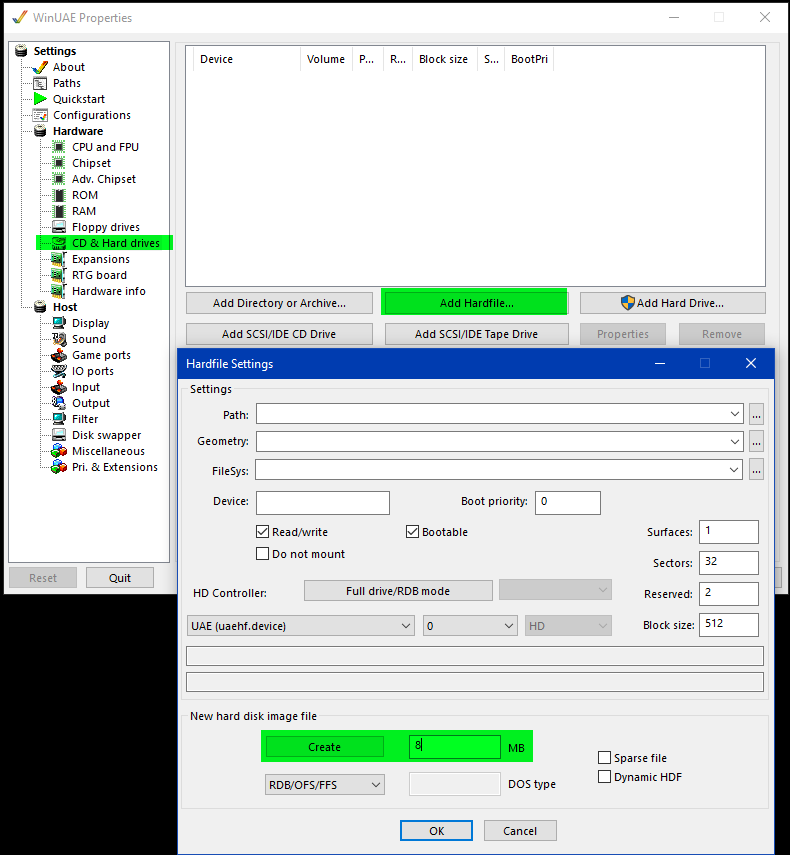
Task: Click the Output icon
Action: tap(59, 403)
